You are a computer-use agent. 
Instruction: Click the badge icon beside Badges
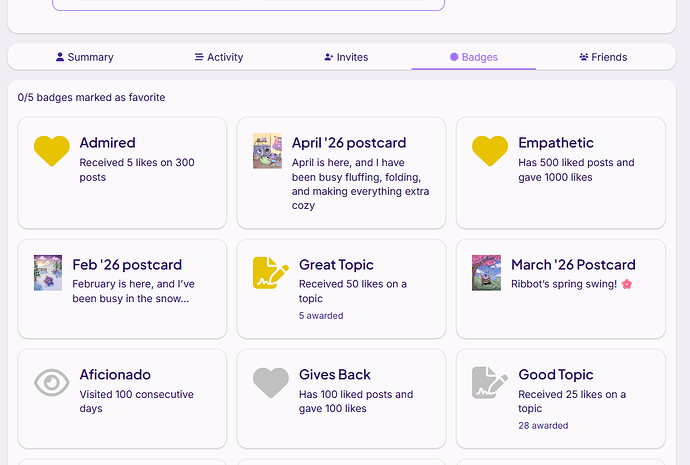[x=454, y=57]
